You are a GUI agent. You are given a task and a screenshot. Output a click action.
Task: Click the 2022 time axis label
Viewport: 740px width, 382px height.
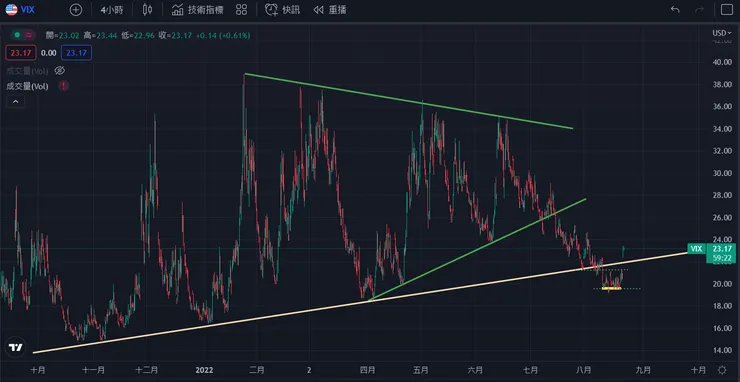[x=205, y=370]
